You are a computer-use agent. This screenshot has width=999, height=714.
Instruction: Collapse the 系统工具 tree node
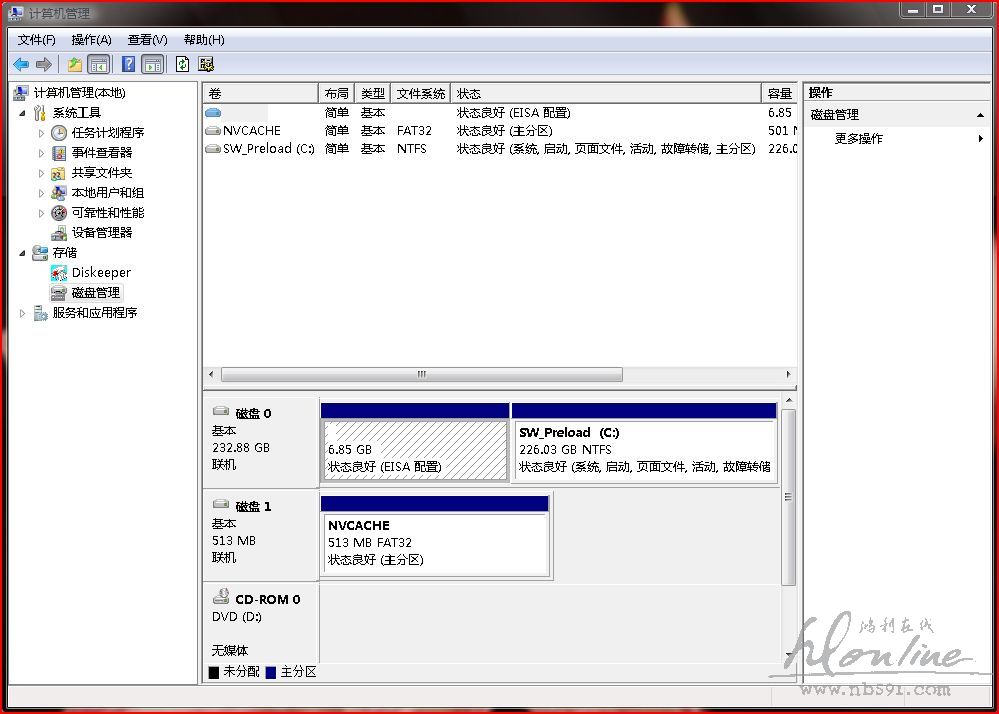point(23,113)
